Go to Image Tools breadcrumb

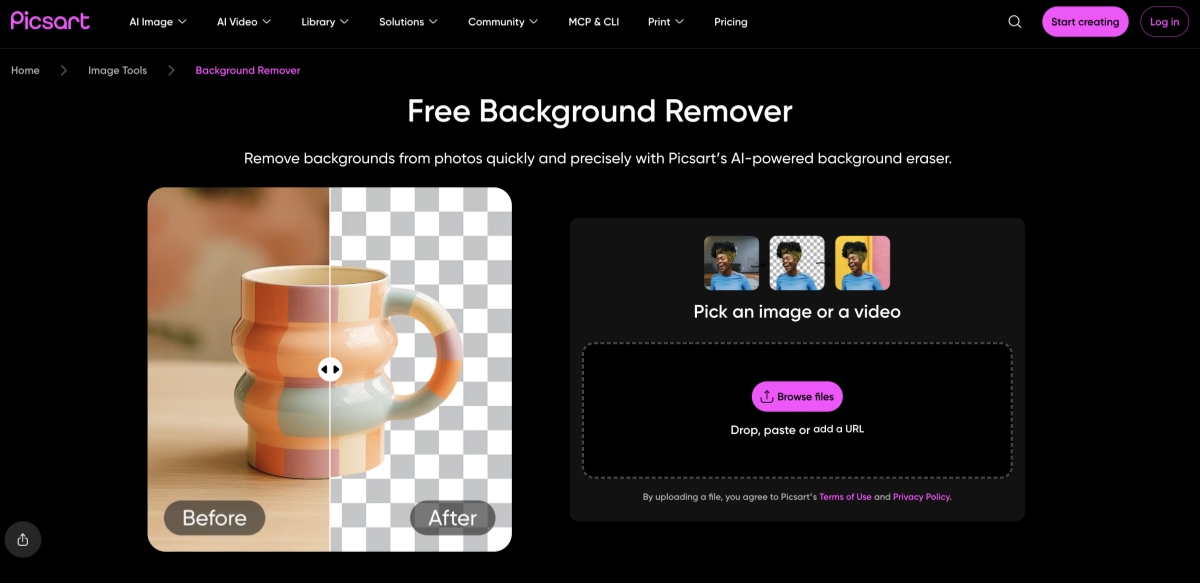(117, 71)
